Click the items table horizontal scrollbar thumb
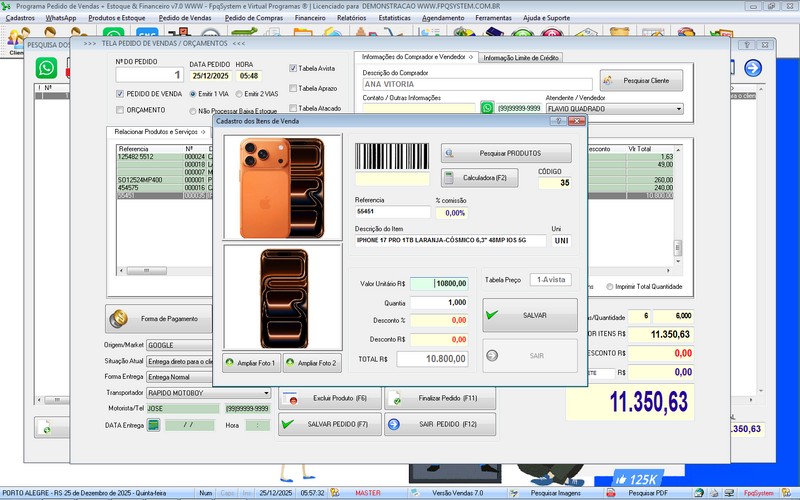Viewport: 800px width, 500px height. (x=146, y=270)
